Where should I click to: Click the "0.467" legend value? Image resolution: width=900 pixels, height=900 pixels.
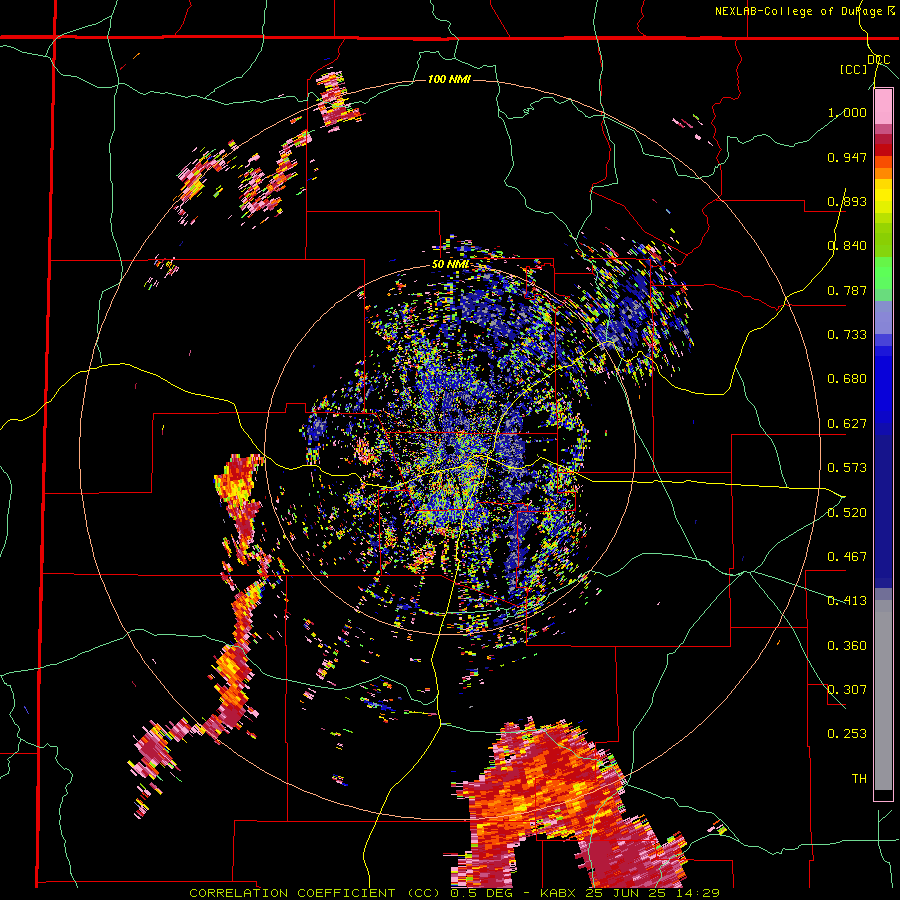tap(847, 557)
